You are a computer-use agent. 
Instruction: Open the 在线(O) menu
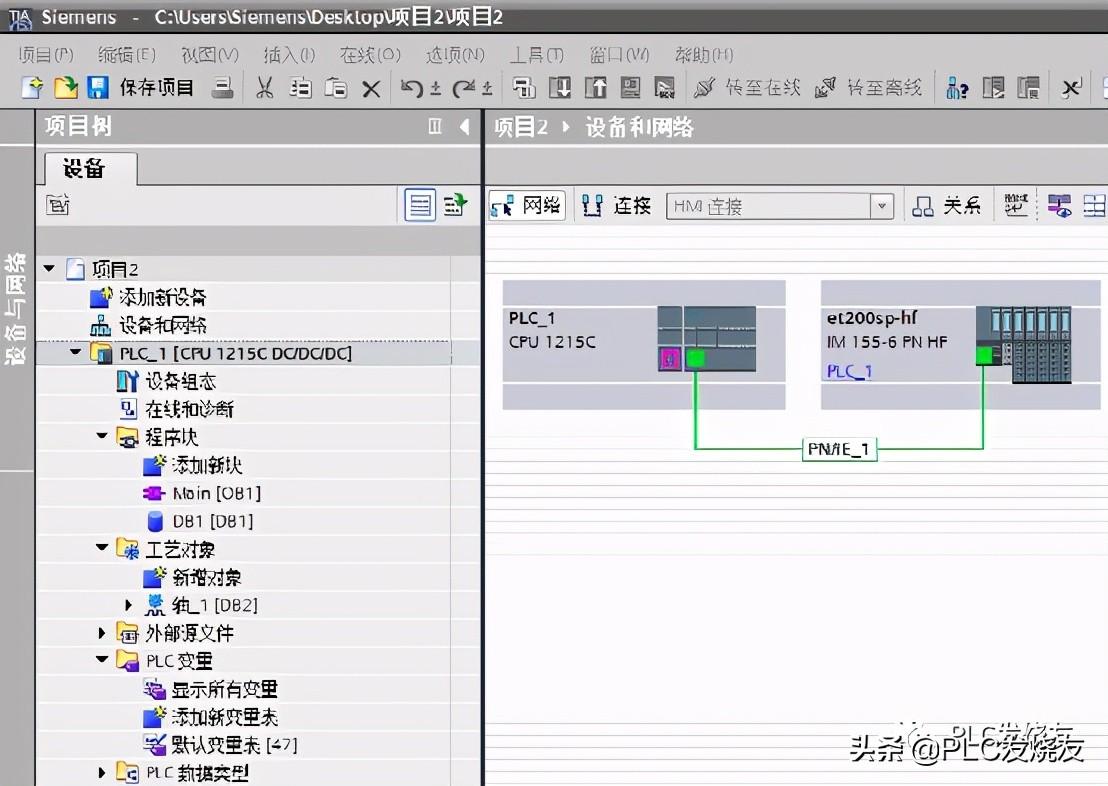(x=370, y=54)
